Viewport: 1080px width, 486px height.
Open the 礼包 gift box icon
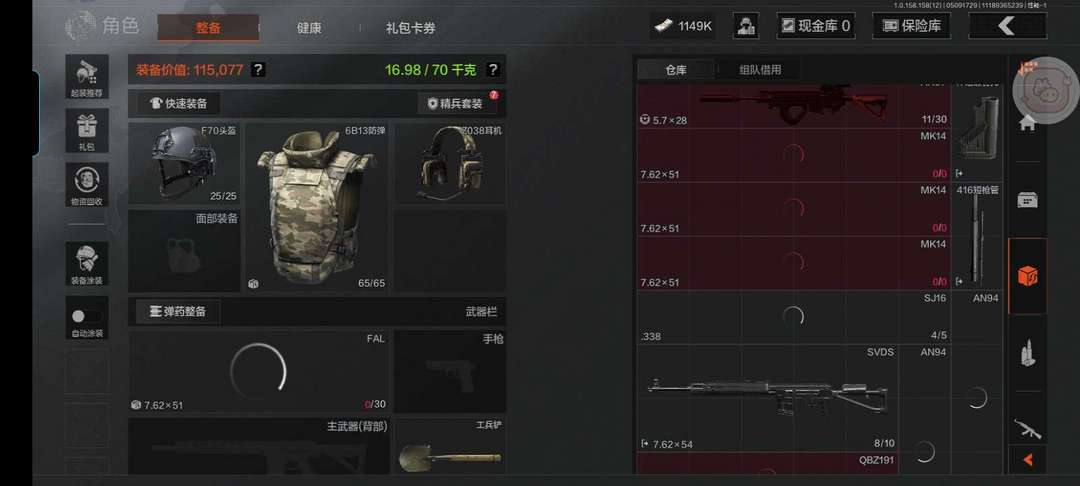coord(87,130)
